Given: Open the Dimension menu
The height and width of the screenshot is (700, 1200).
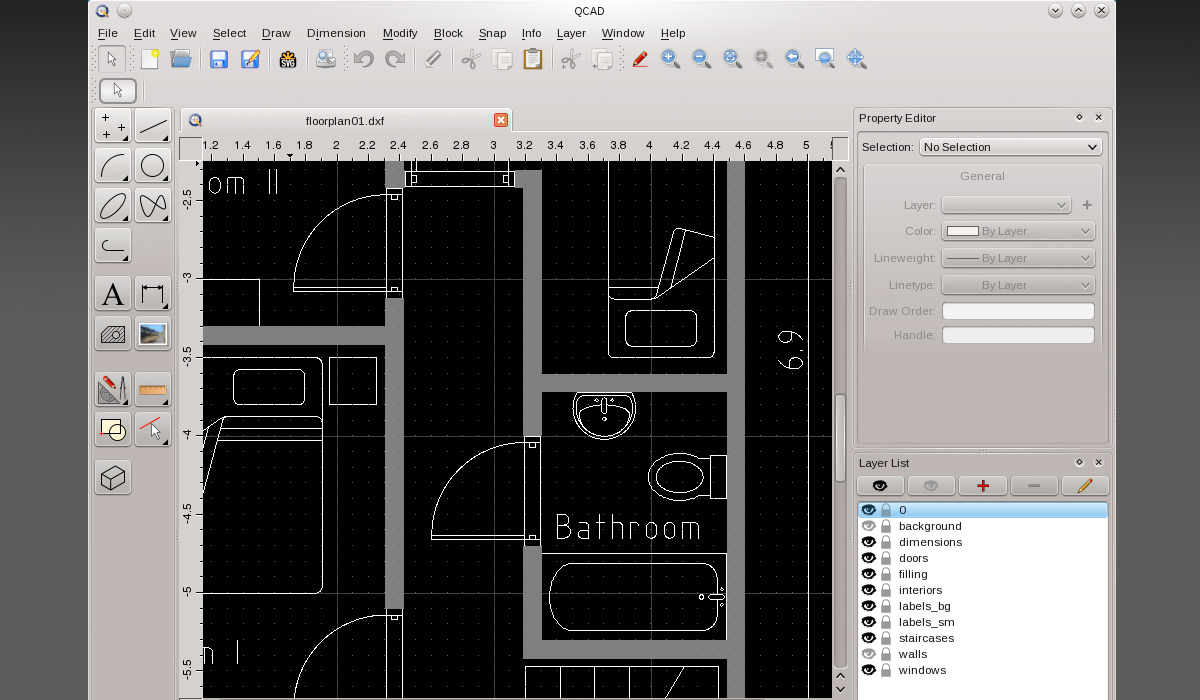Looking at the screenshot, I should (336, 33).
